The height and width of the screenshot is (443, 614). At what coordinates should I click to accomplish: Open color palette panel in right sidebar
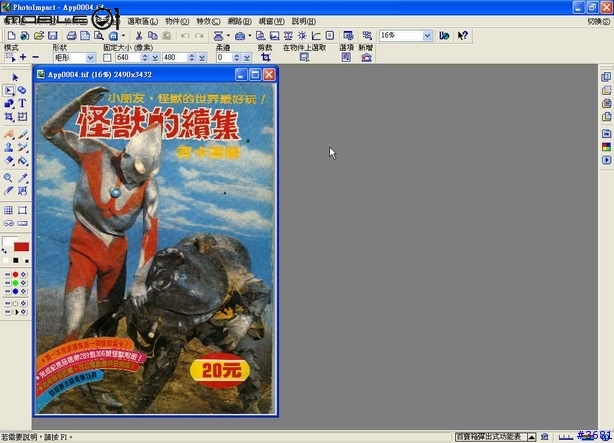[x=606, y=147]
